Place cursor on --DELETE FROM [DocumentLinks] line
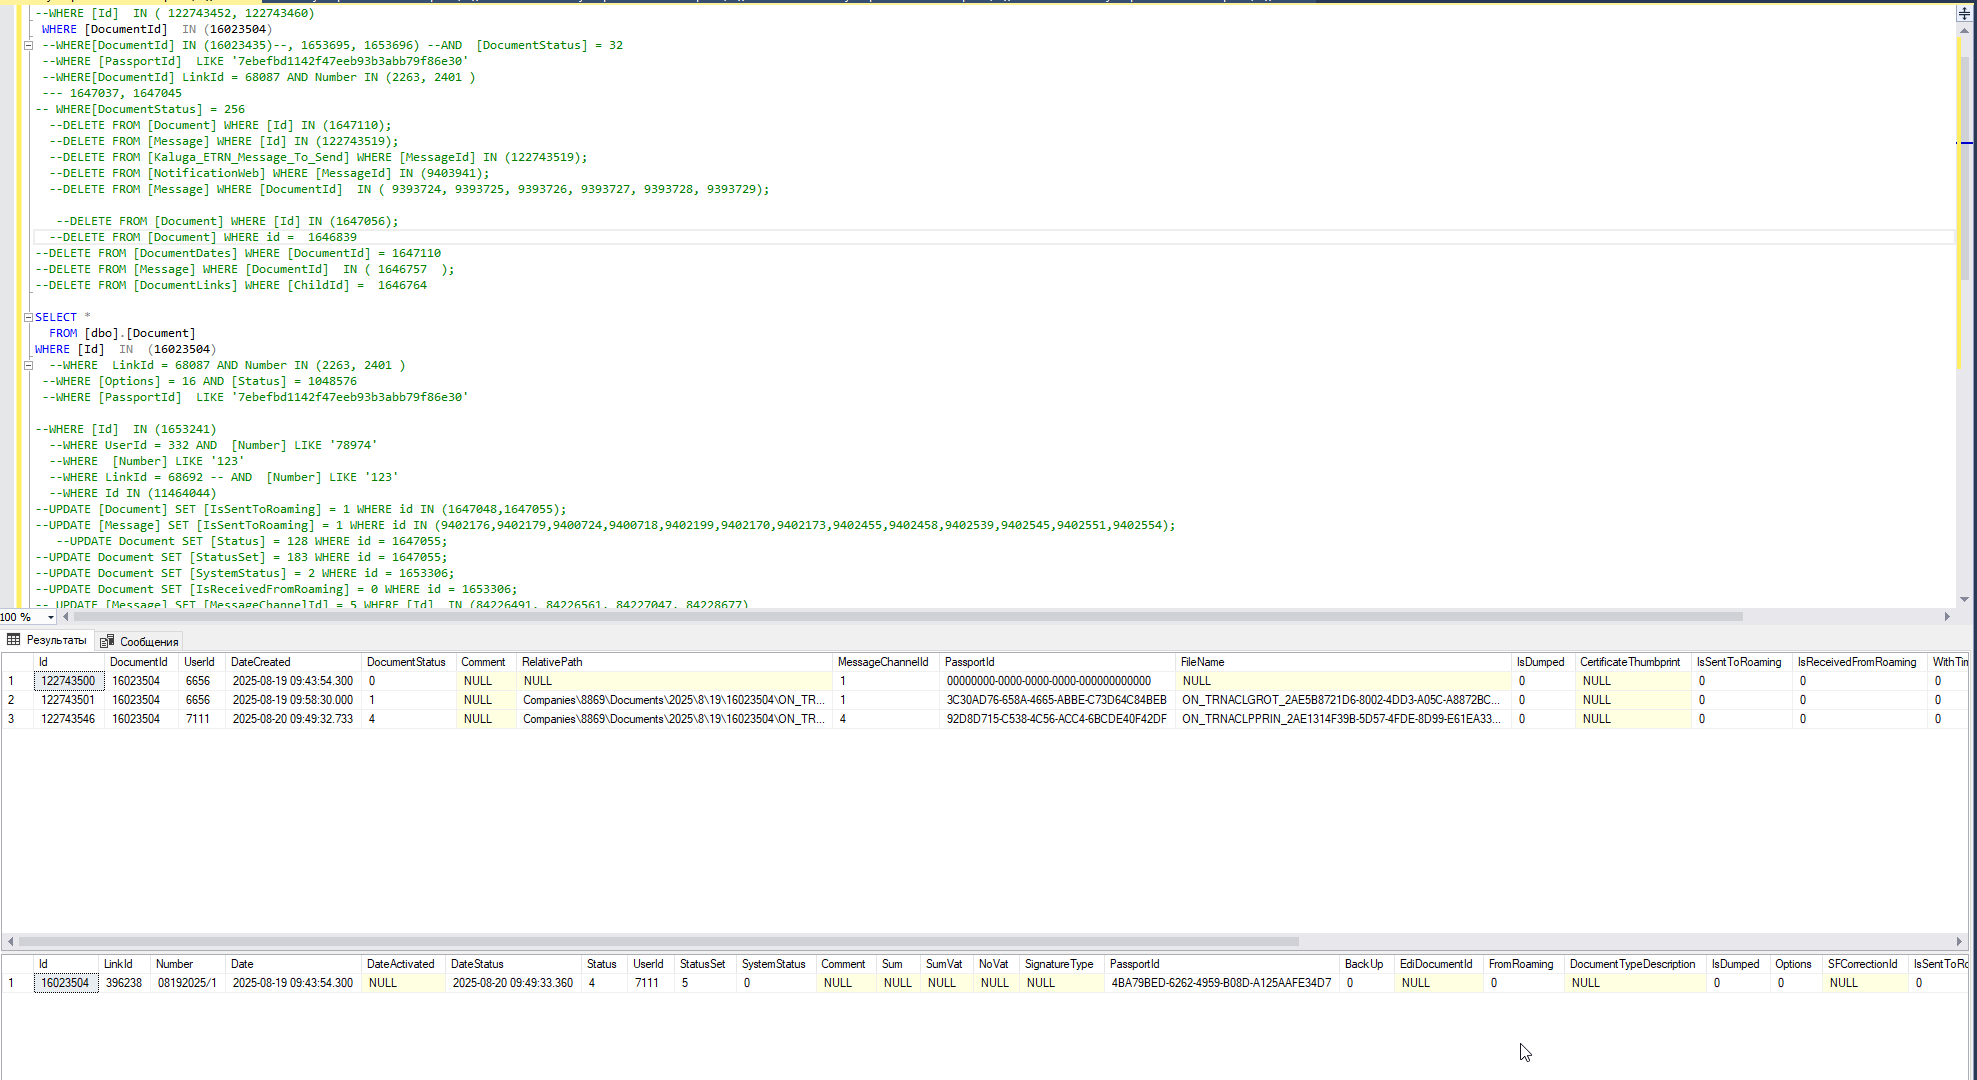 [x=231, y=285]
